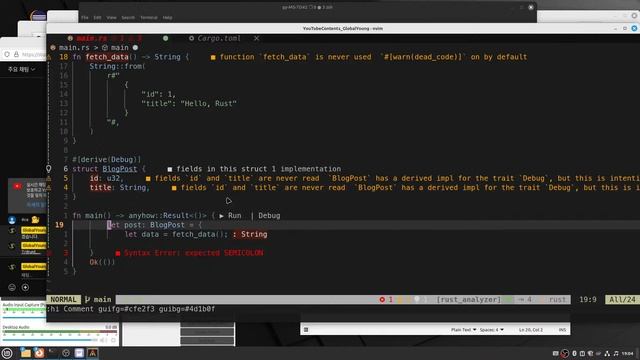The height and width of the screenshot is (360, 640).
Task: Open Search menu in the terminal window
Action: tap(128, 18)
